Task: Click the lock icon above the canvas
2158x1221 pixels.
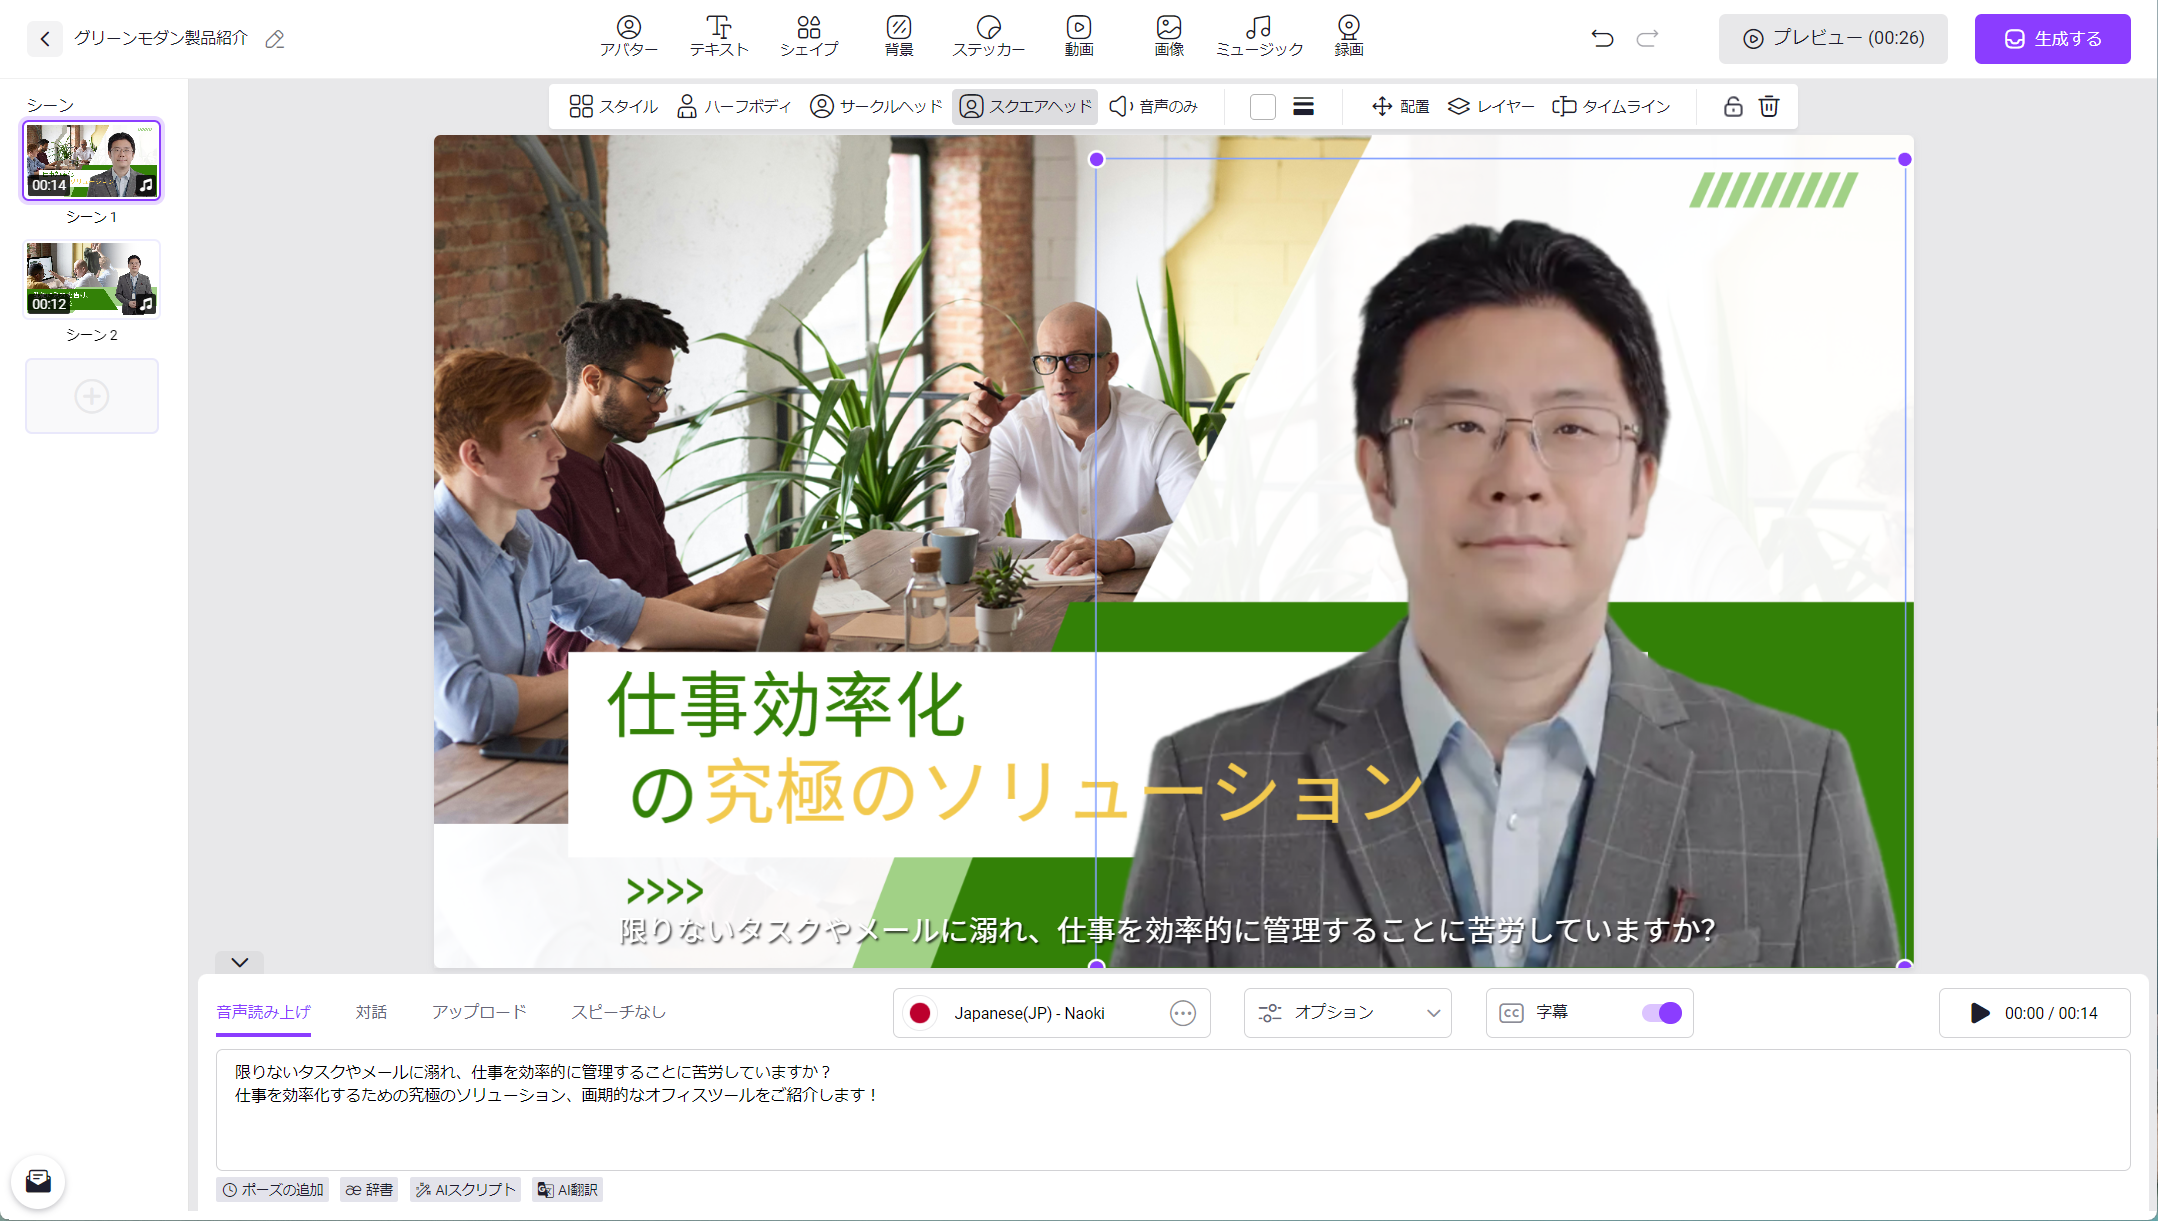Action: coord(1733,106)
